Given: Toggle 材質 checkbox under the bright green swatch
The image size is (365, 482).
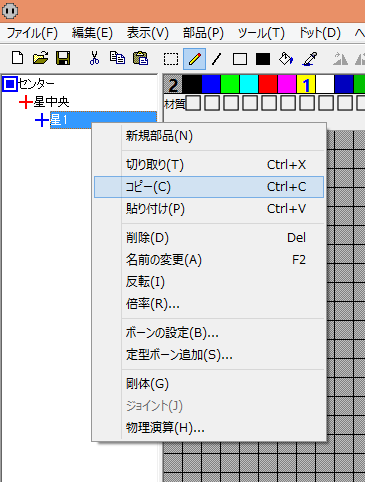Looking at the screenshot, I should 231,103.
